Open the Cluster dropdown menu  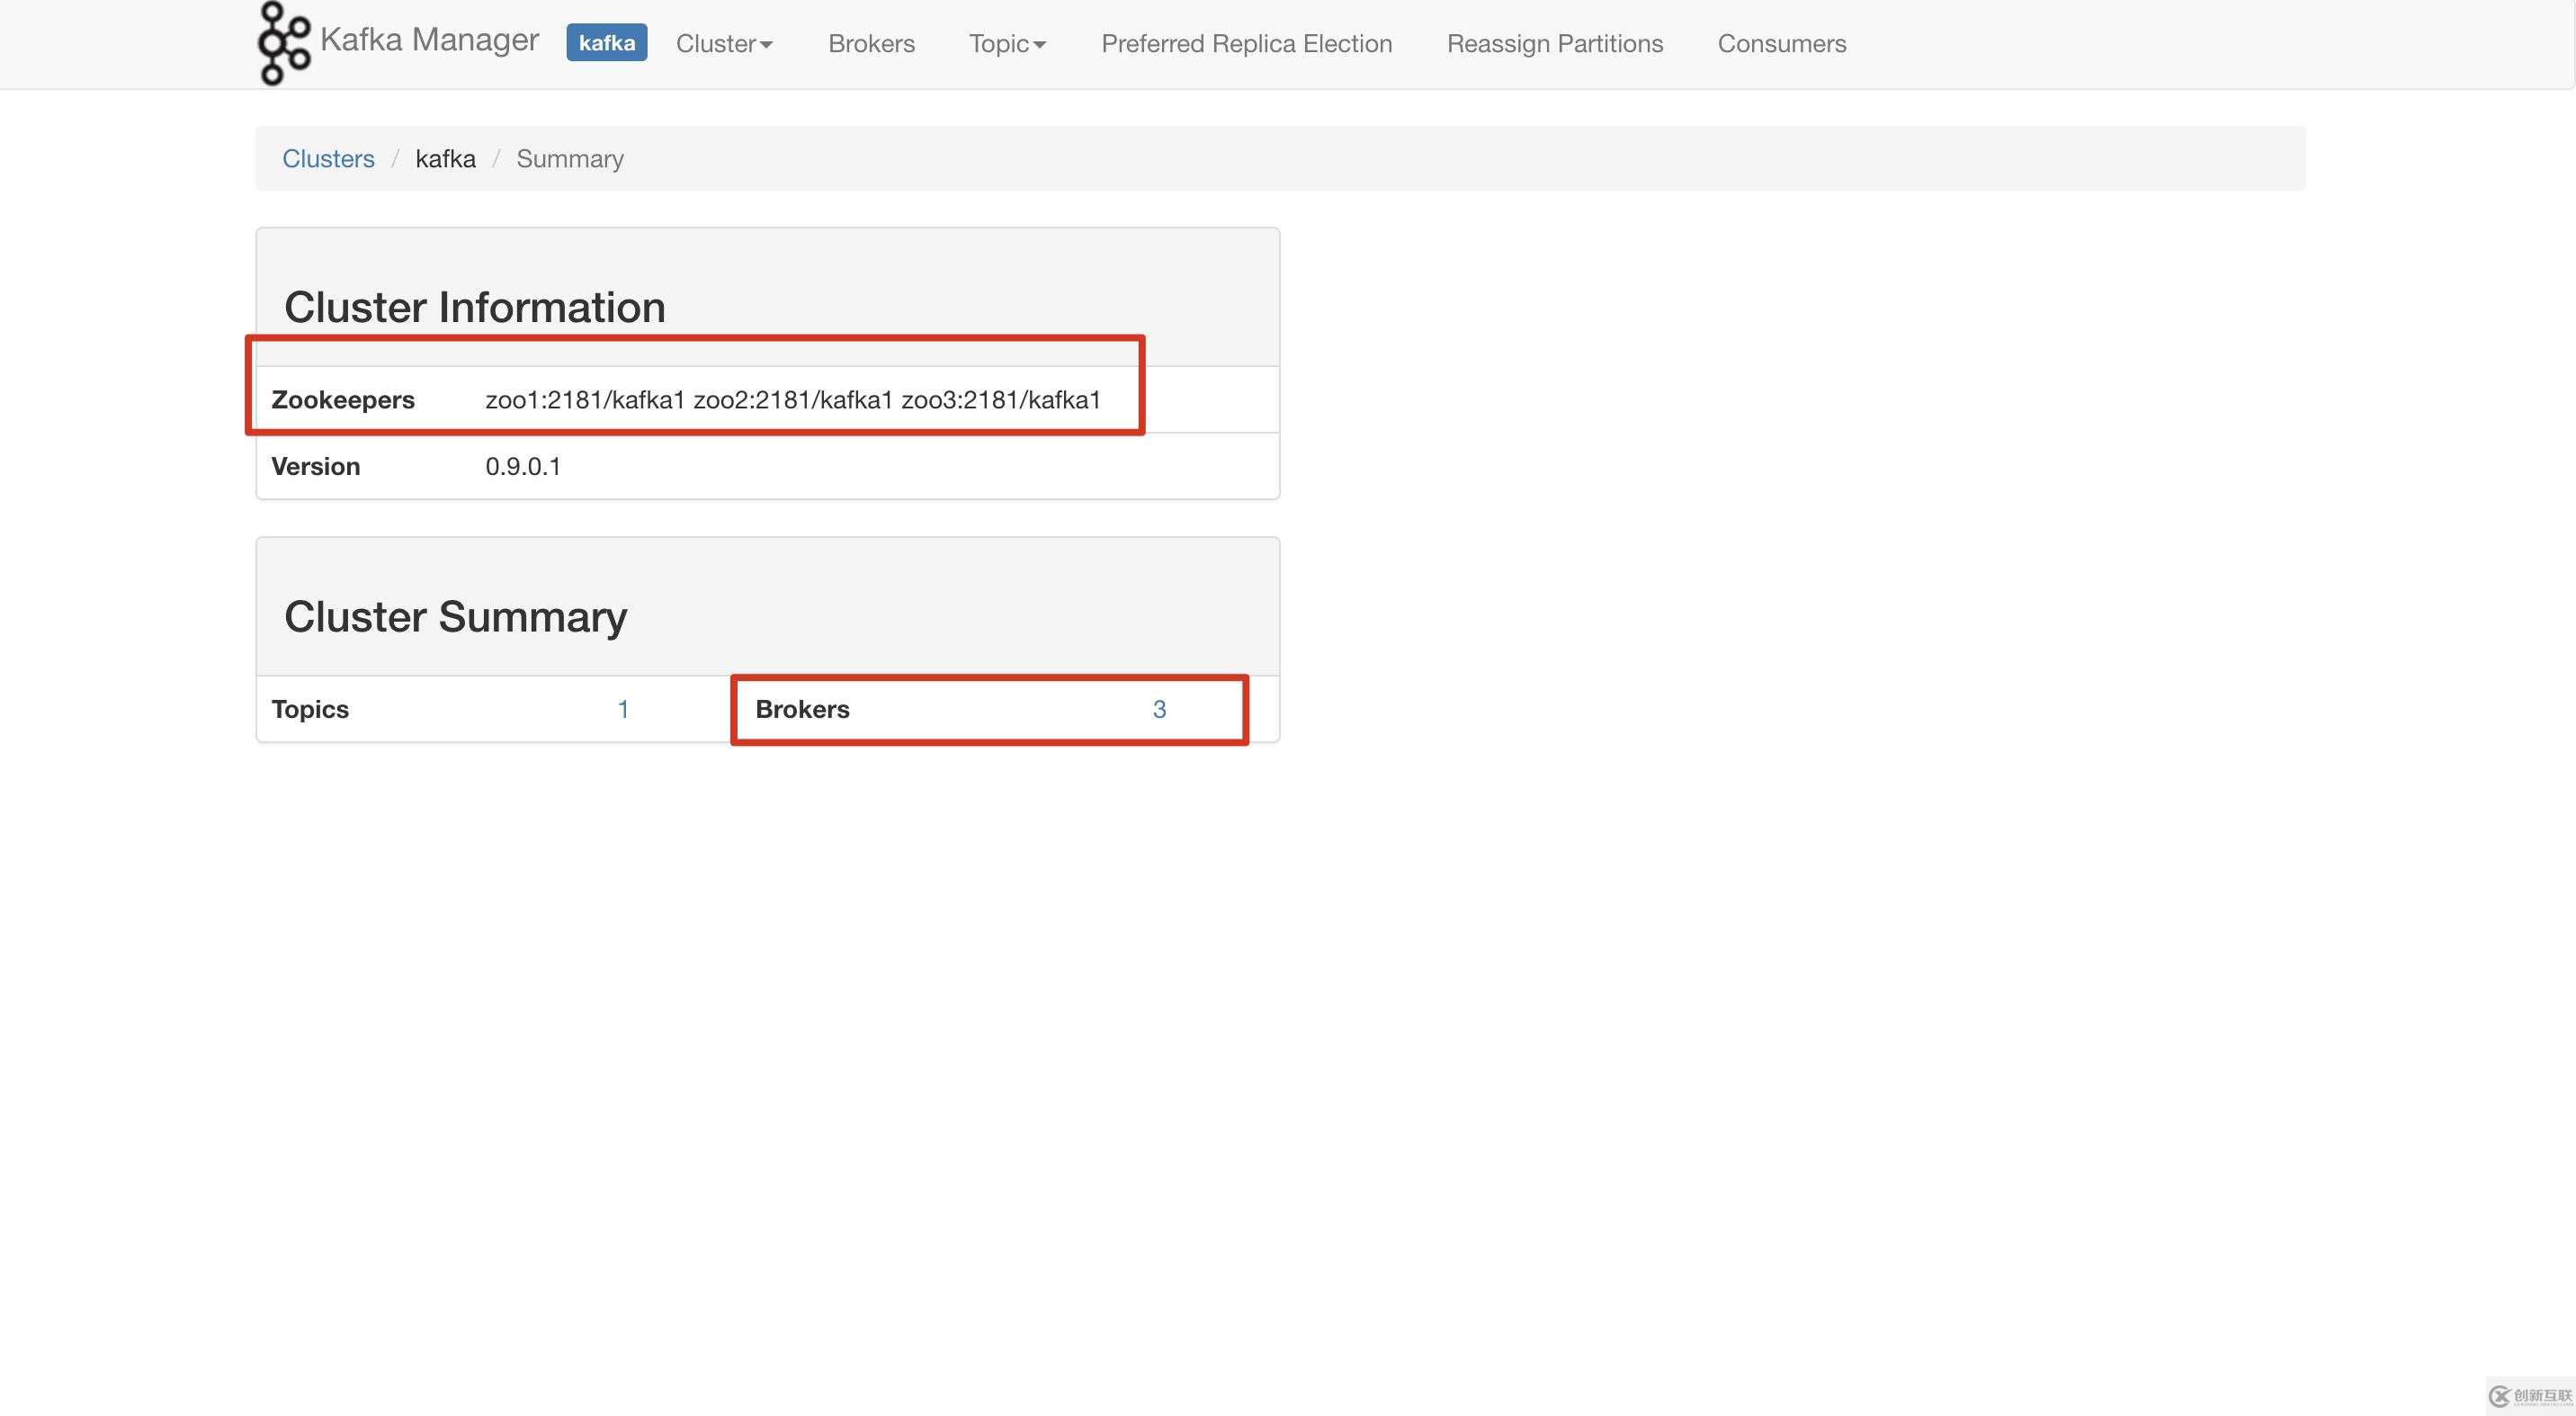(721, 42)
